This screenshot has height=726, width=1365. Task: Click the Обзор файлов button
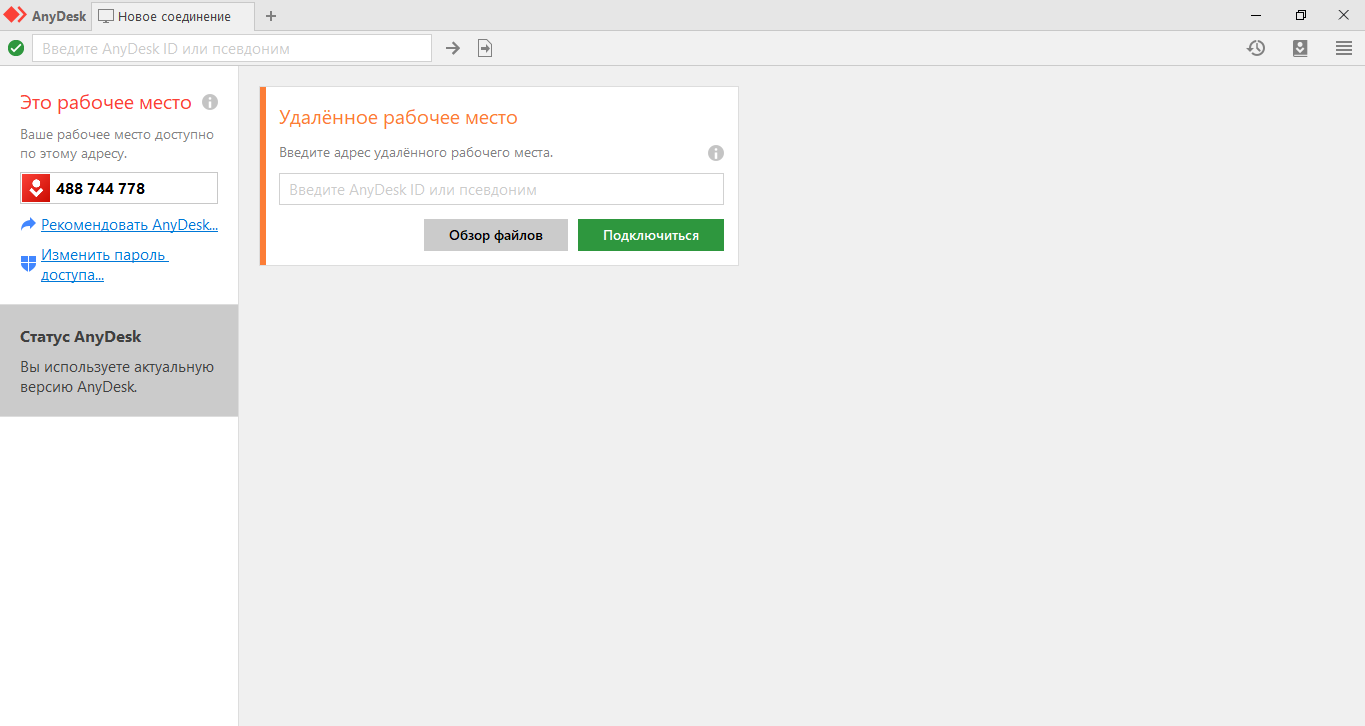(x=496, y=235)
